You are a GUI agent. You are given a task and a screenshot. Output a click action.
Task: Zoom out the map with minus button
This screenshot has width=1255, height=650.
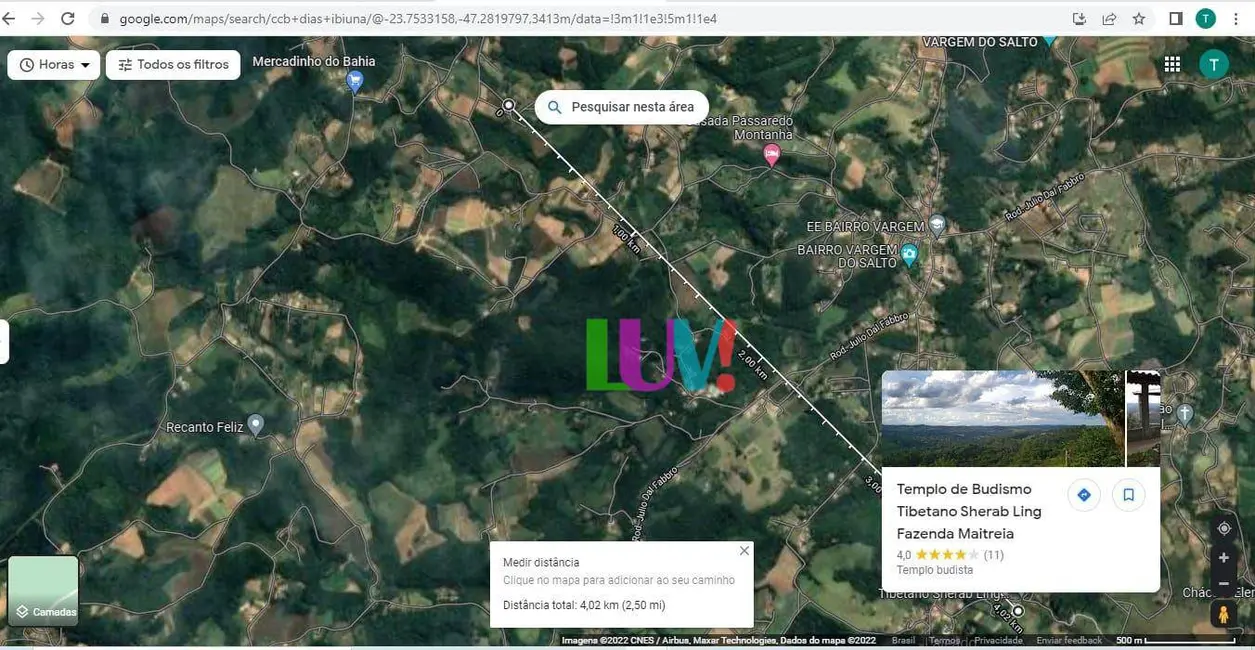pos(1224,583)
